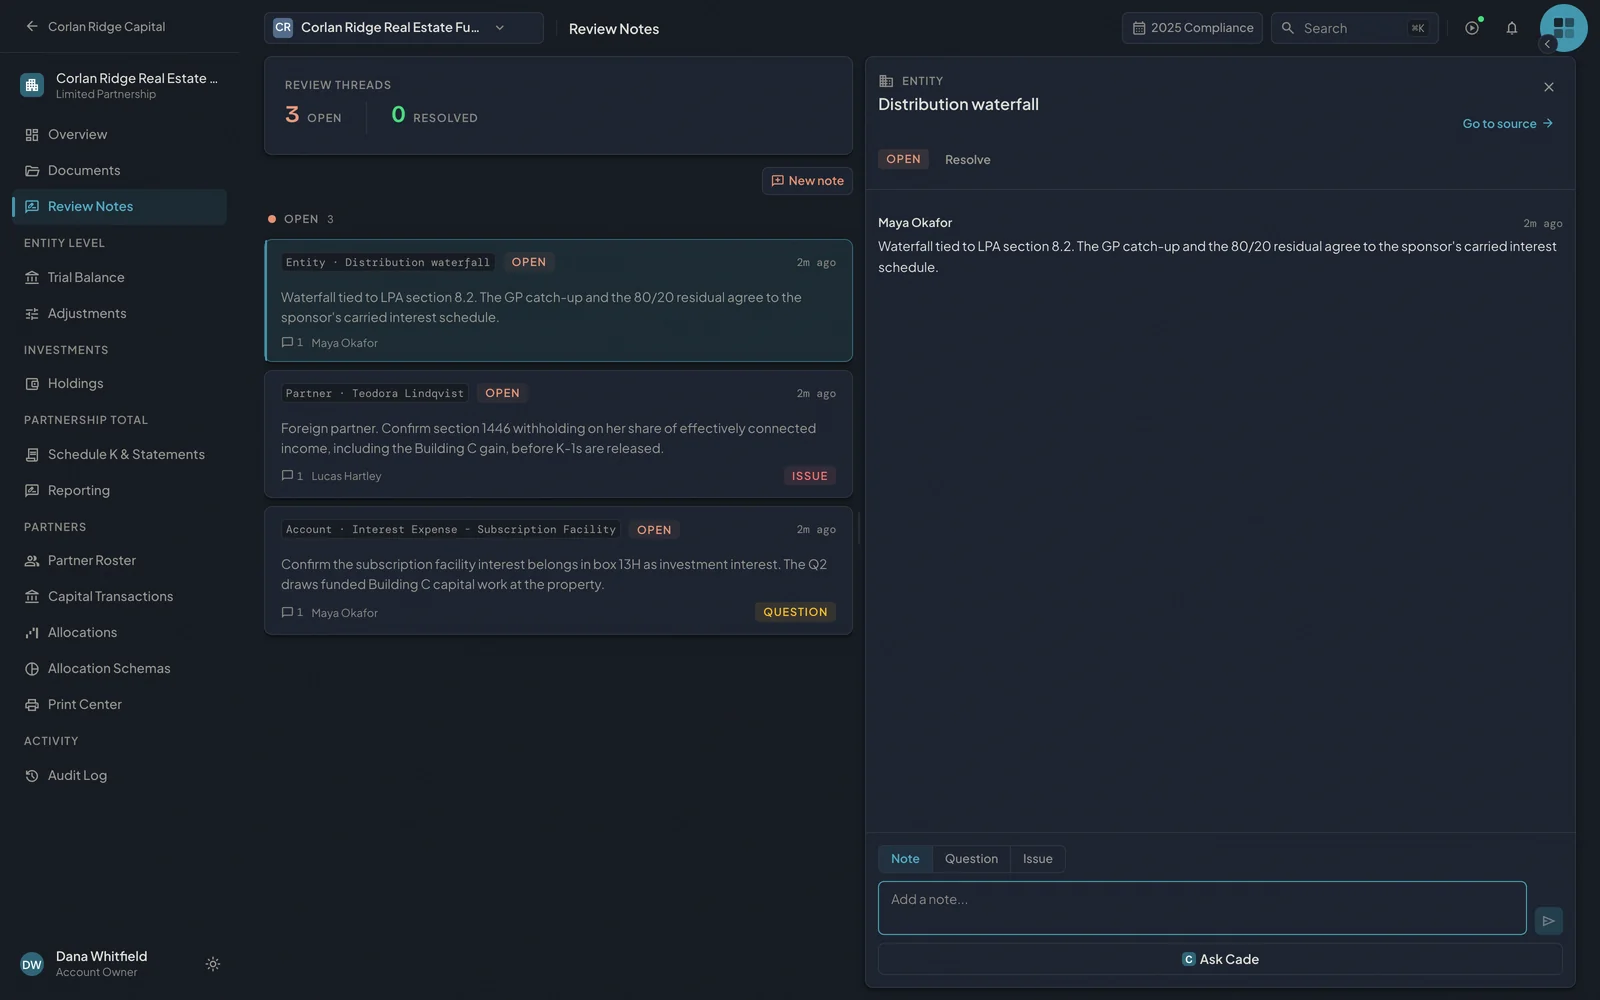Select the Note tab
This screenshot has height=1000, width=1600.
905,859
